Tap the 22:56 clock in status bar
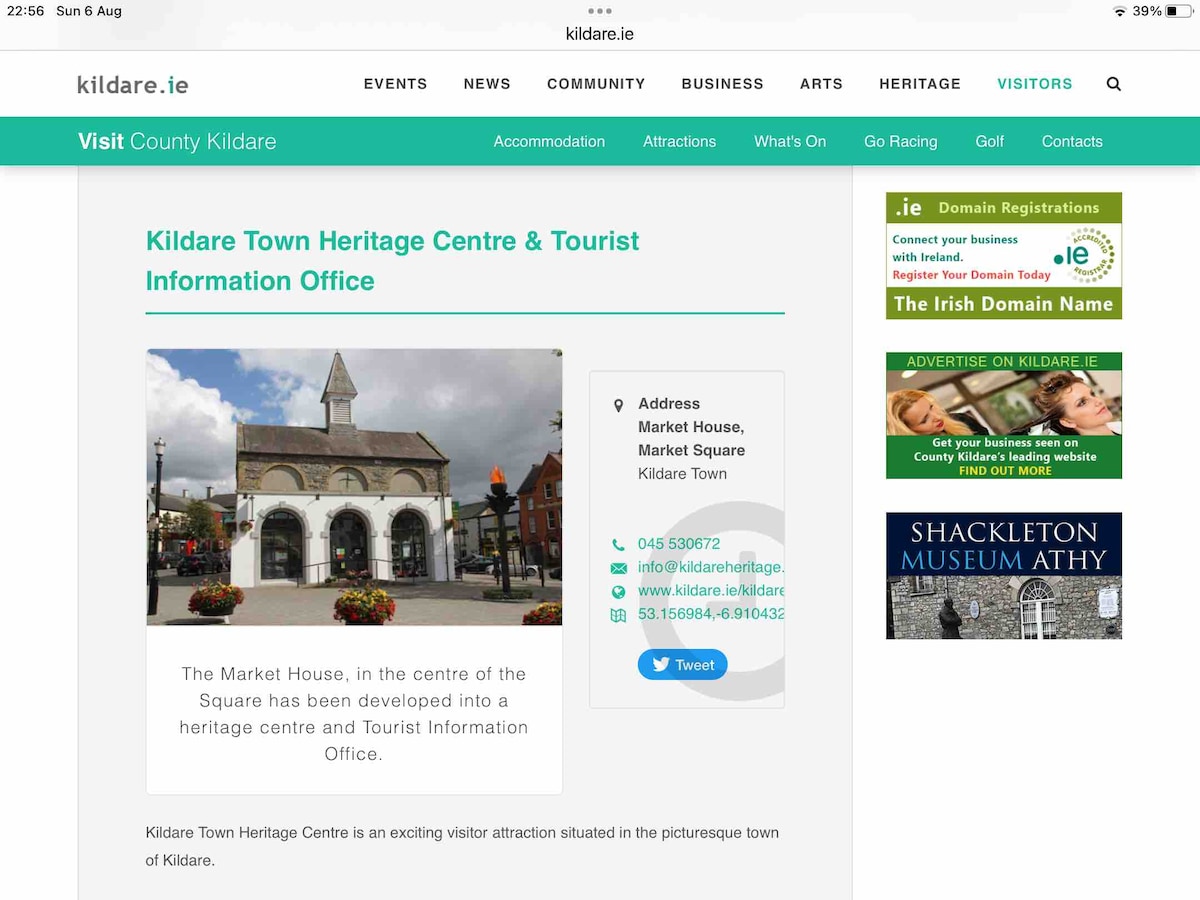Screen dimensions: 1200x900 point(26,11)
